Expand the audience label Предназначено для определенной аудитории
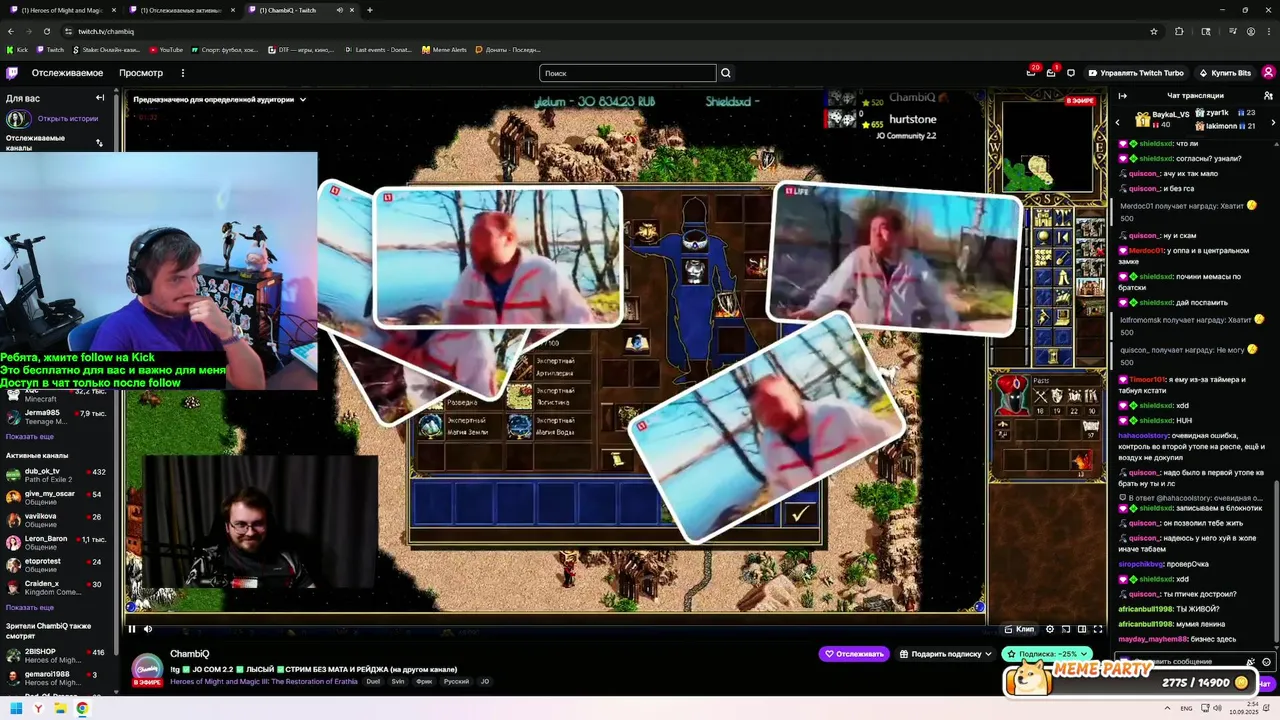1280x720 pixels. [x=219, y=99]
